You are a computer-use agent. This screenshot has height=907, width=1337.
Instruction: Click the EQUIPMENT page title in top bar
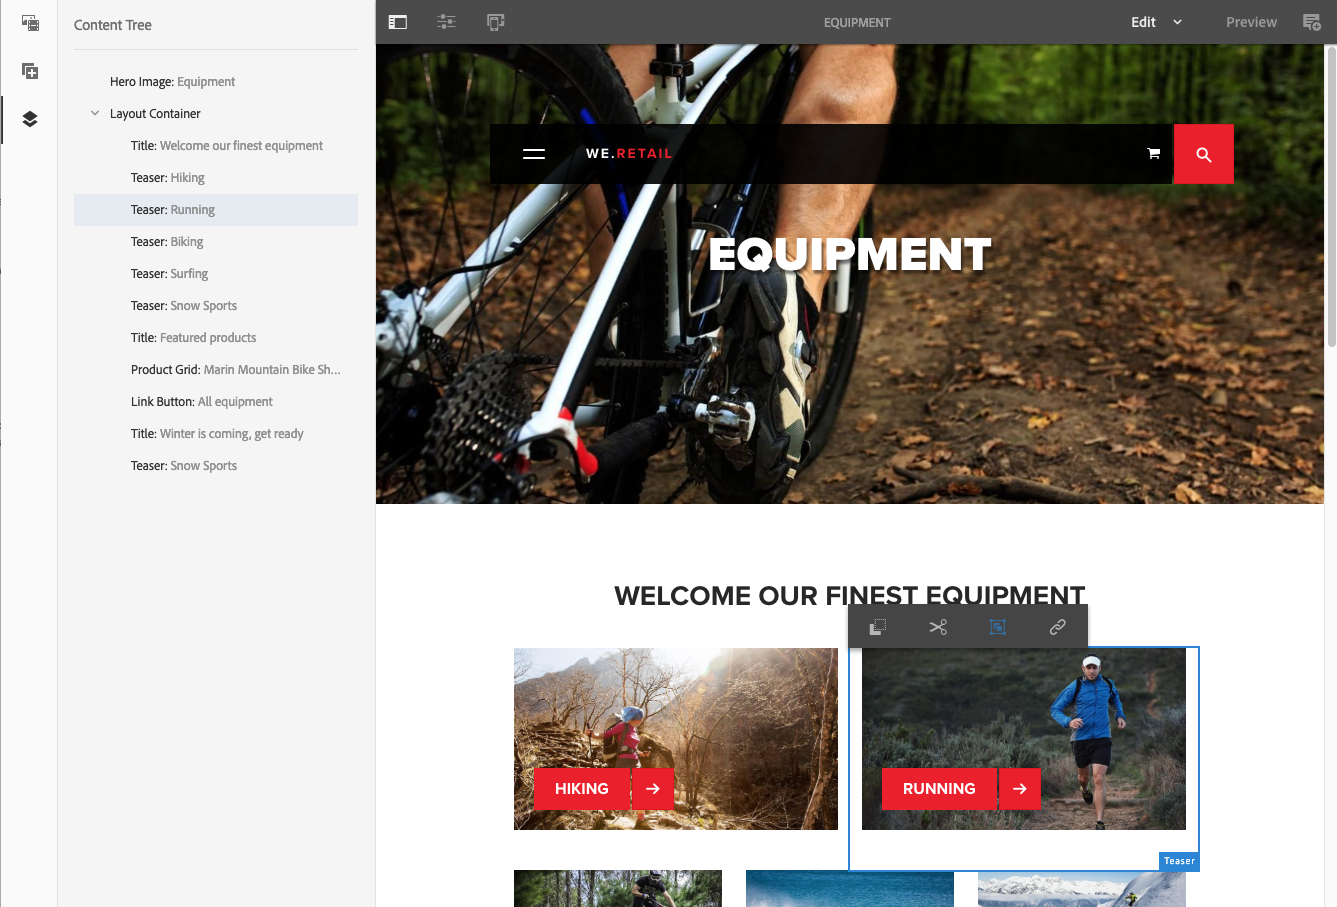coord(857,22)
